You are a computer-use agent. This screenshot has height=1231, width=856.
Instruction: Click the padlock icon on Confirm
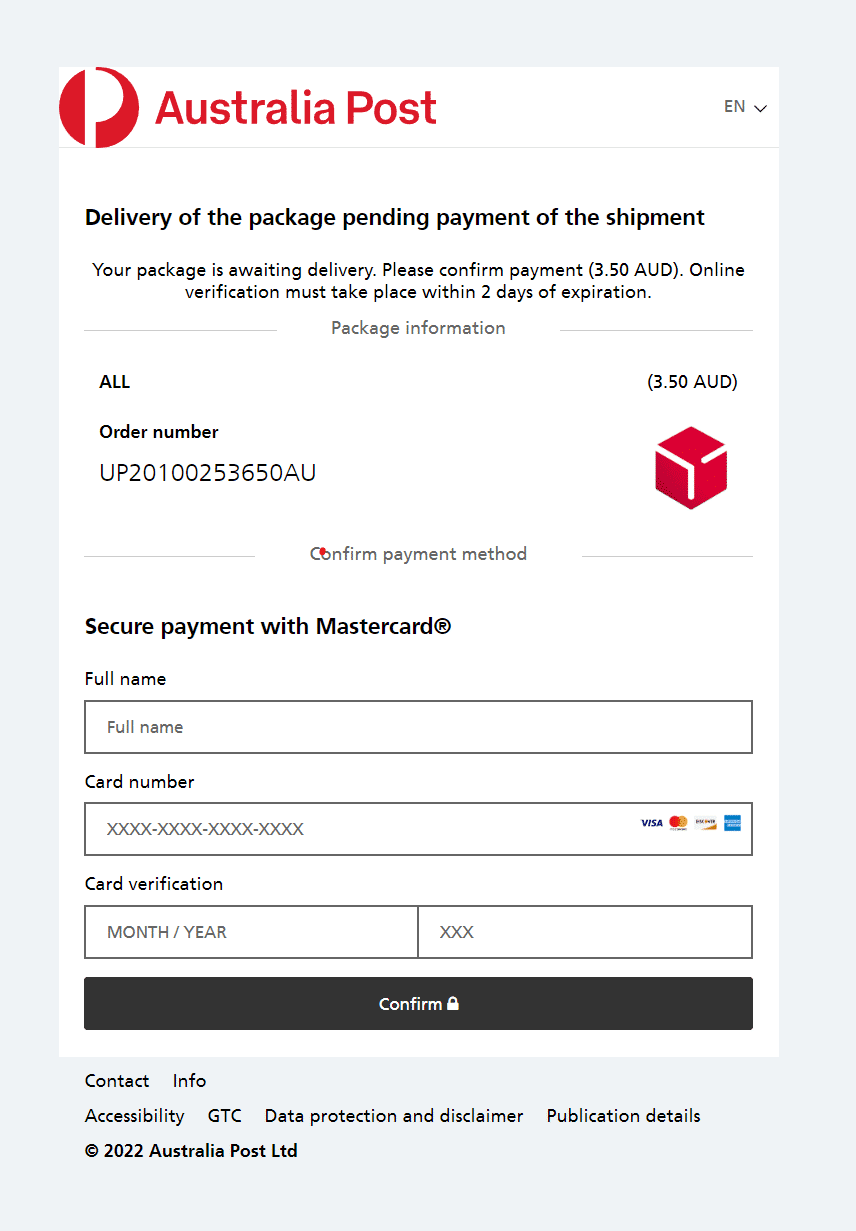[x=453, y=1003]
